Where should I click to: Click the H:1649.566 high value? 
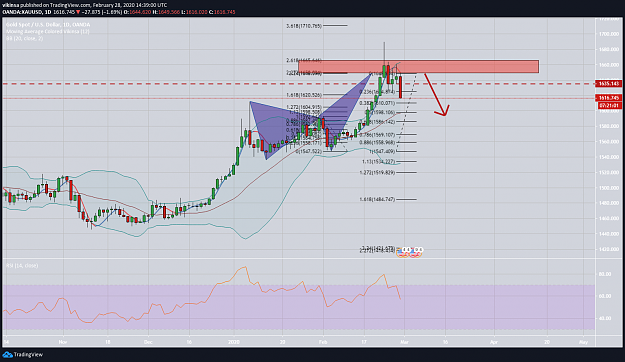pos(166,12)
